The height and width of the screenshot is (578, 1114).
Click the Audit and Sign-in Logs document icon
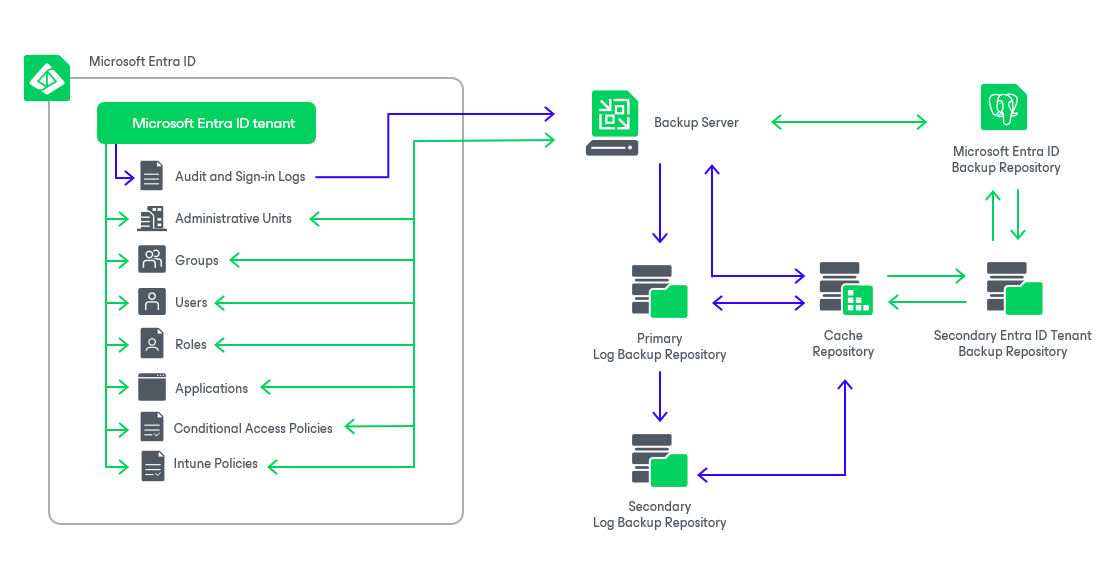[151, 176]
